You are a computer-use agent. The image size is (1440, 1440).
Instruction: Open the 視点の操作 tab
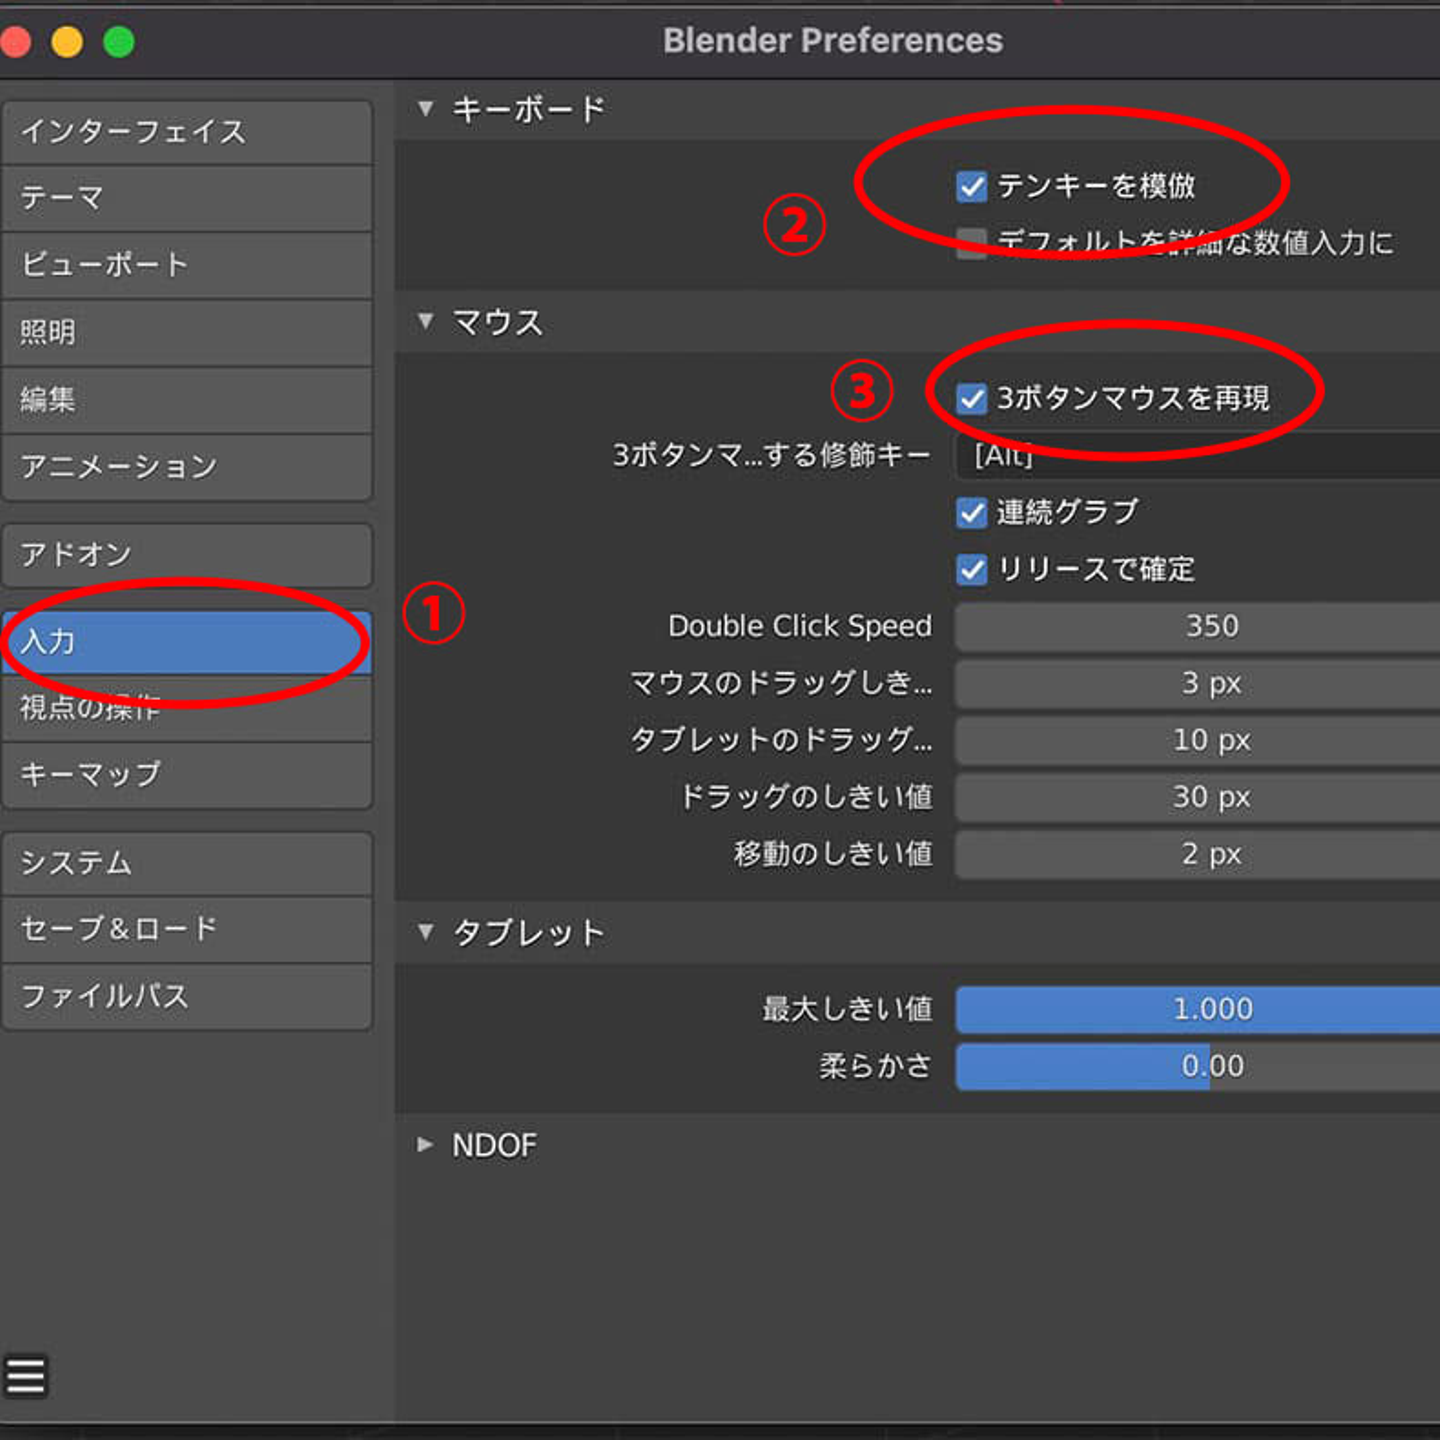point(187,709)
